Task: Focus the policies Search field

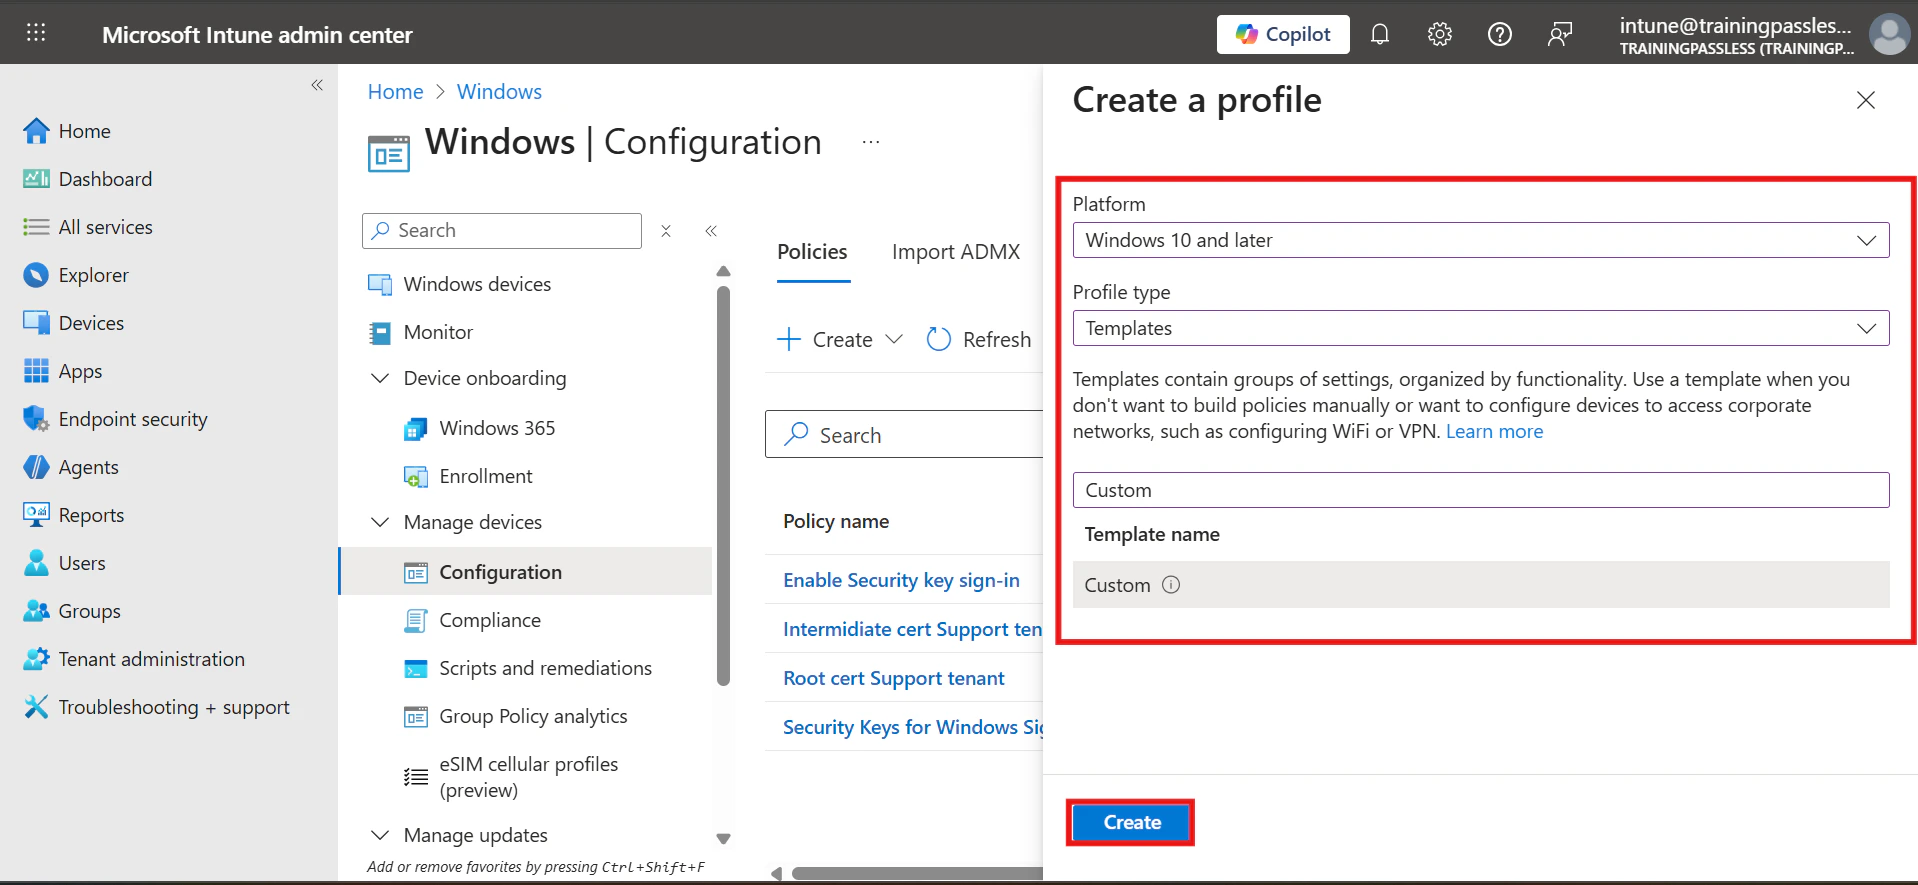Action: tap(905, 435)
